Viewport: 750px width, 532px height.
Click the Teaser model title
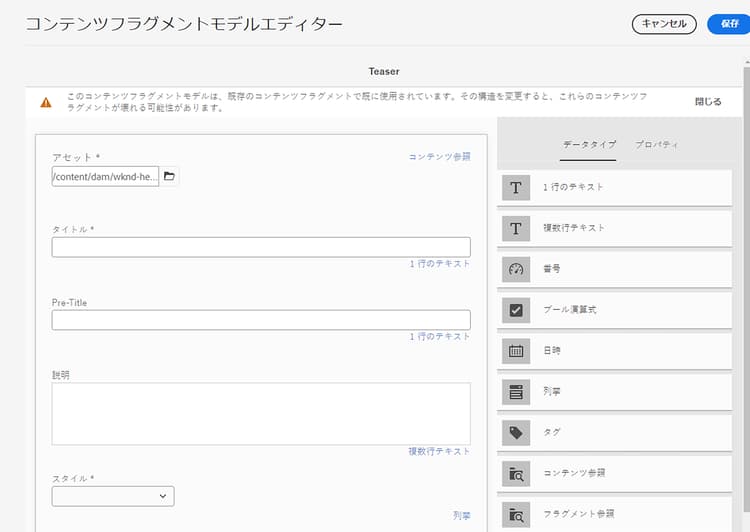[384, 71]
